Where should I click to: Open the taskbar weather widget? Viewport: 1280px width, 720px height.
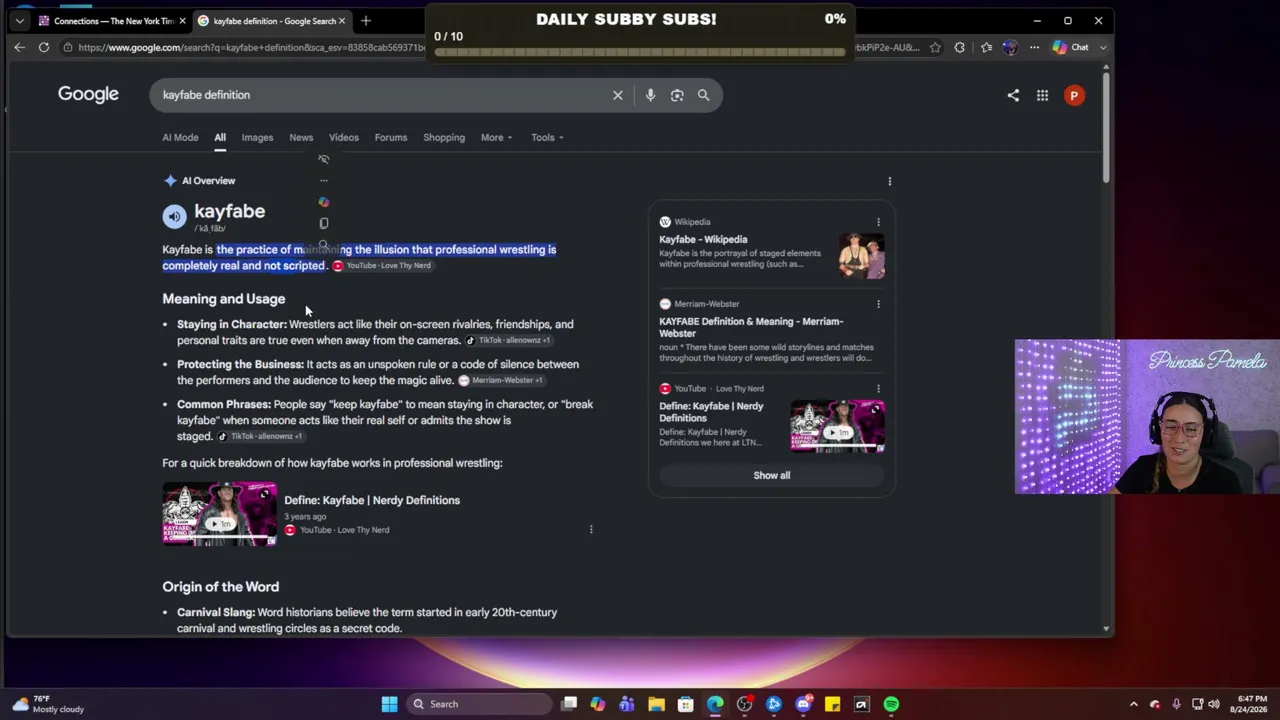click(48, 704)
